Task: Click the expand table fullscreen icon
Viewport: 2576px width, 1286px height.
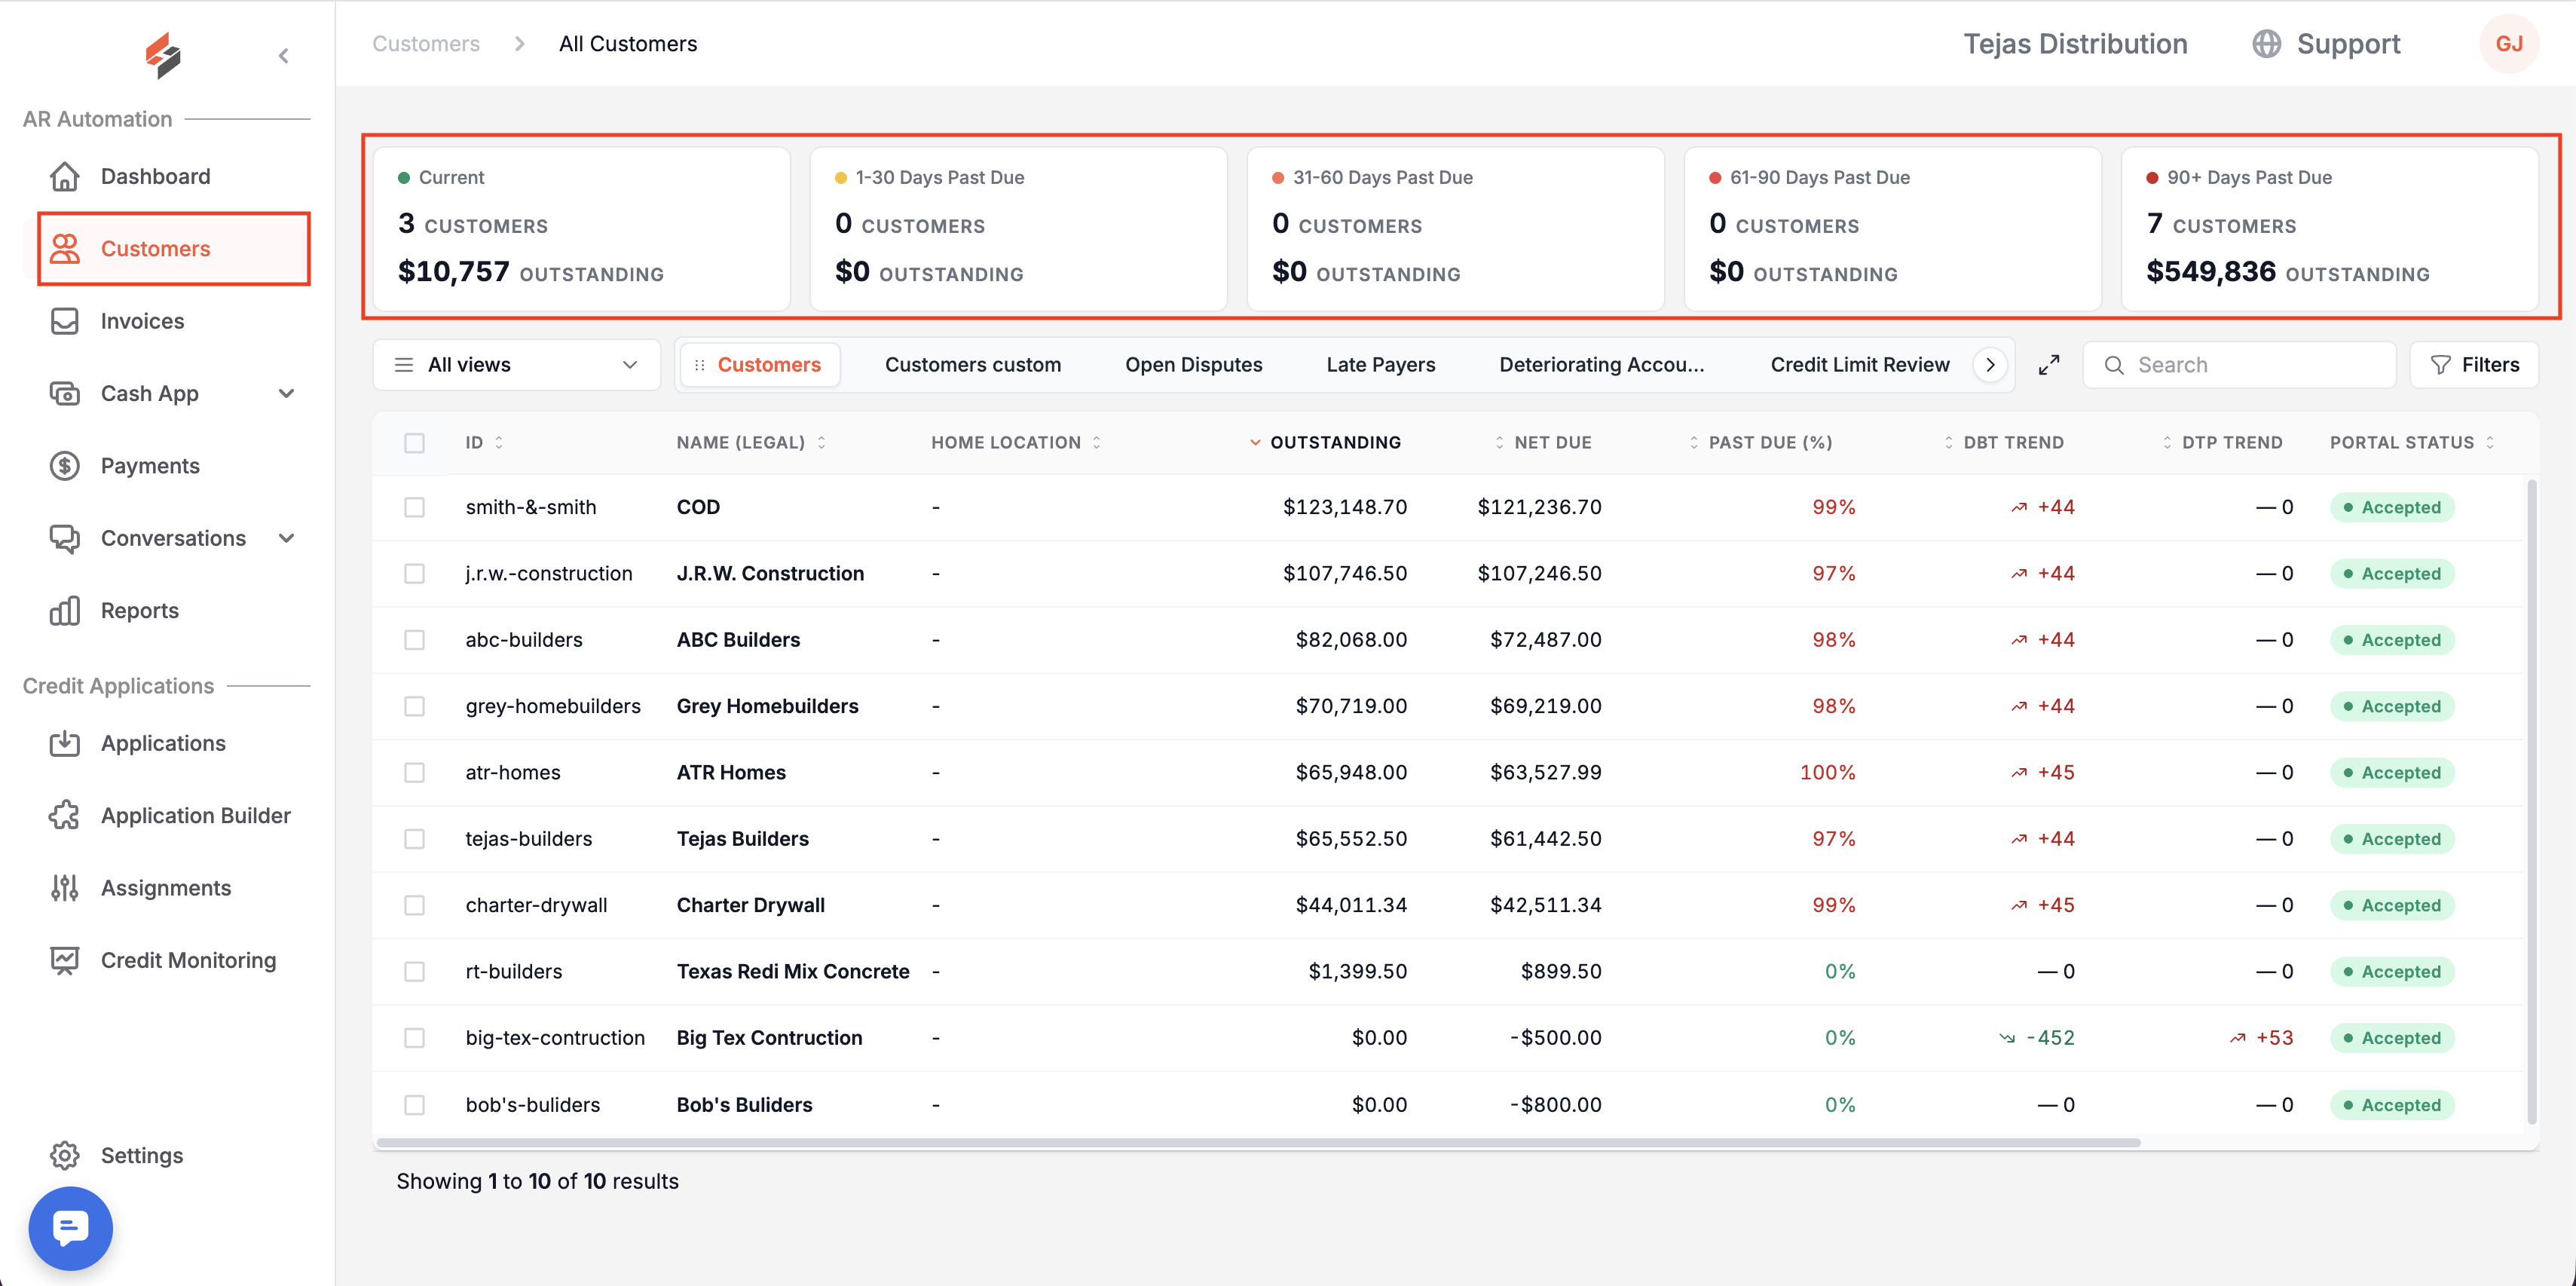Action: pos(2049,365)
